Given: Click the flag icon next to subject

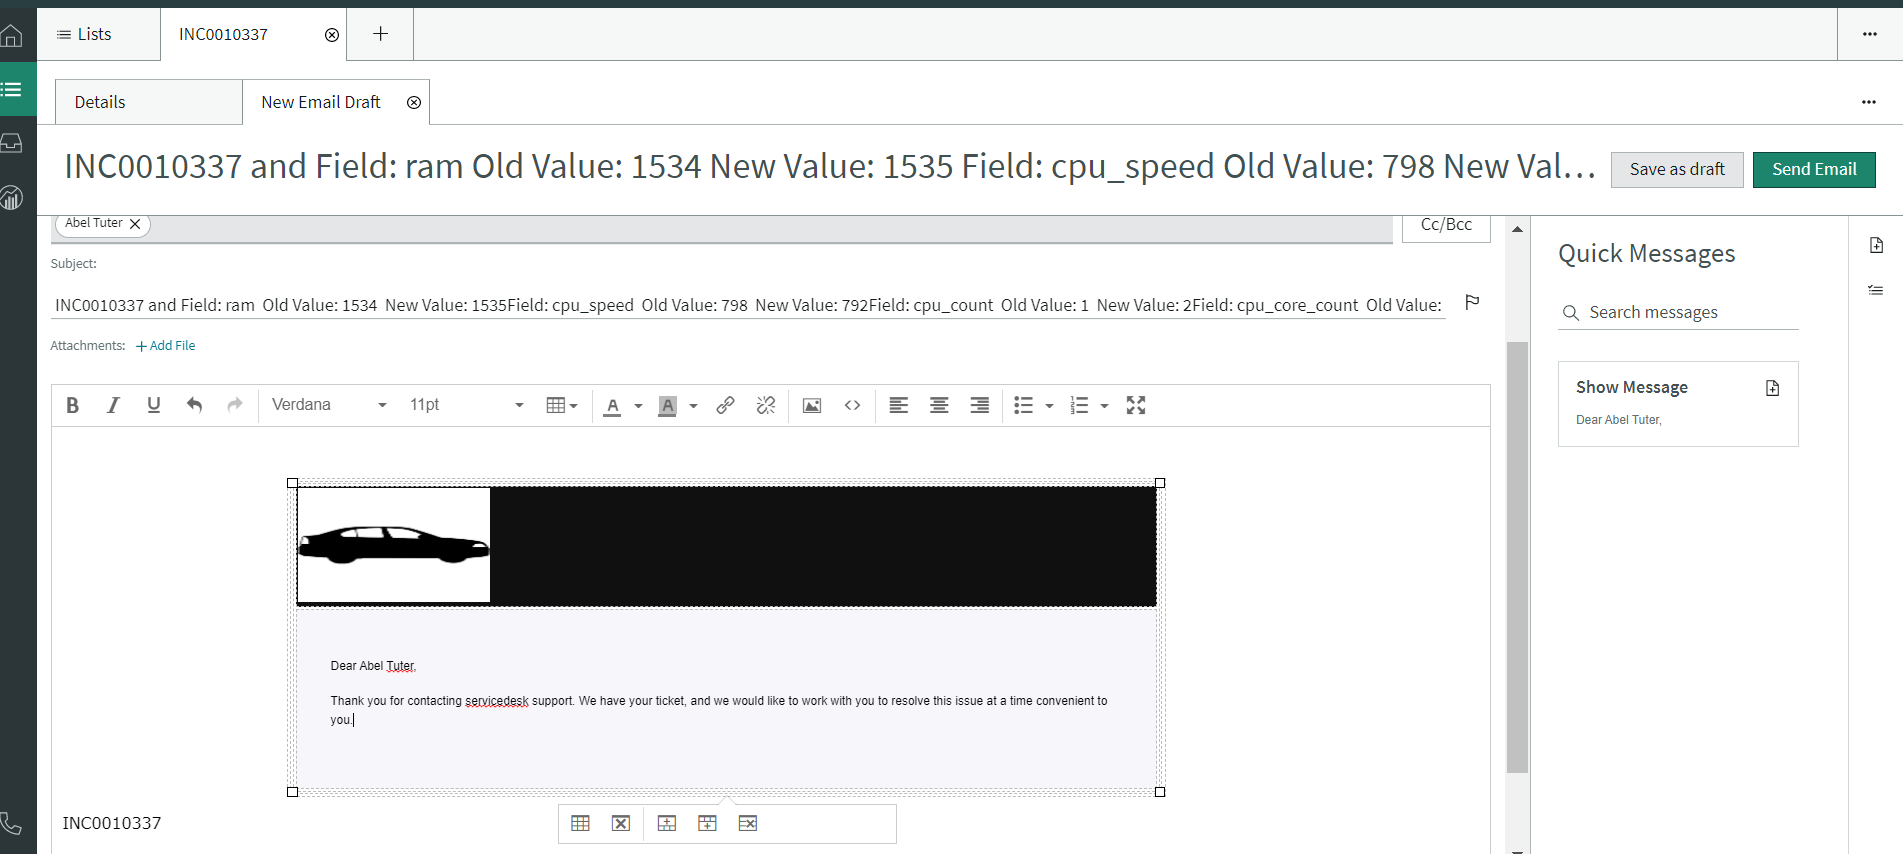Looking at the screenshot, I should pos(1472,302).
